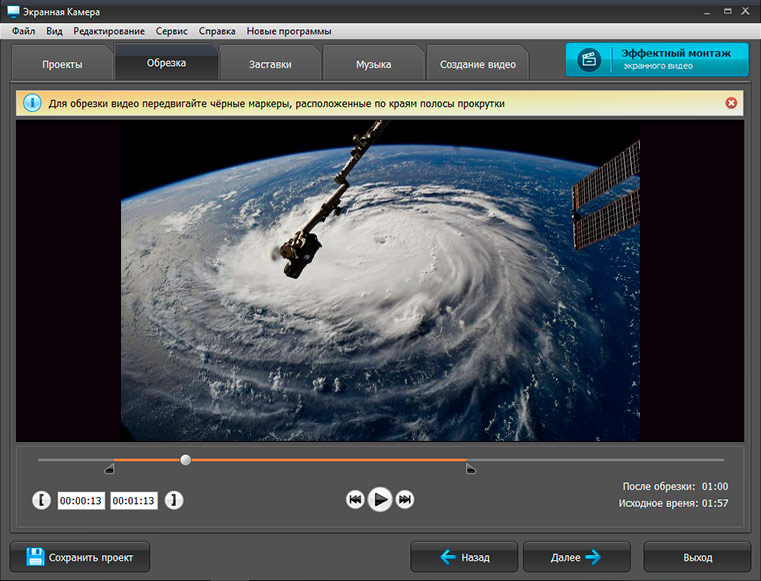The width and height of the screenshot is (761, 581).
Task: Click the Далее button
Action: pos(576,556)
